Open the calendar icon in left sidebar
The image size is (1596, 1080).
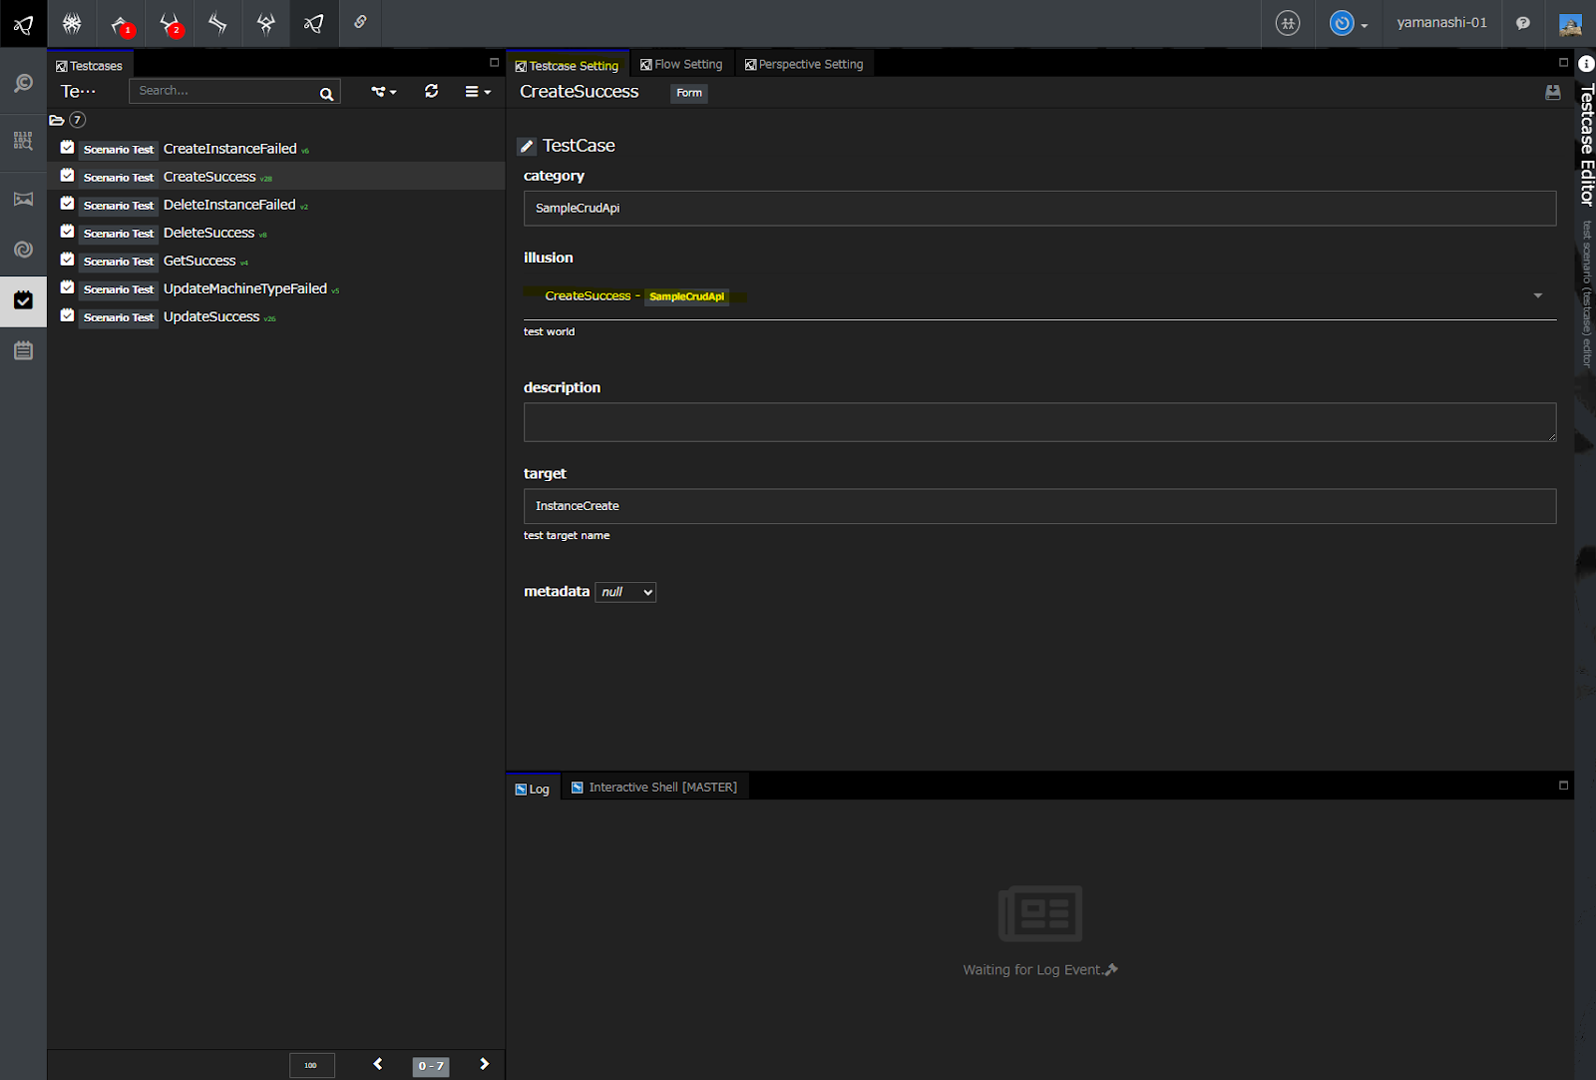(x=23, y=351)
